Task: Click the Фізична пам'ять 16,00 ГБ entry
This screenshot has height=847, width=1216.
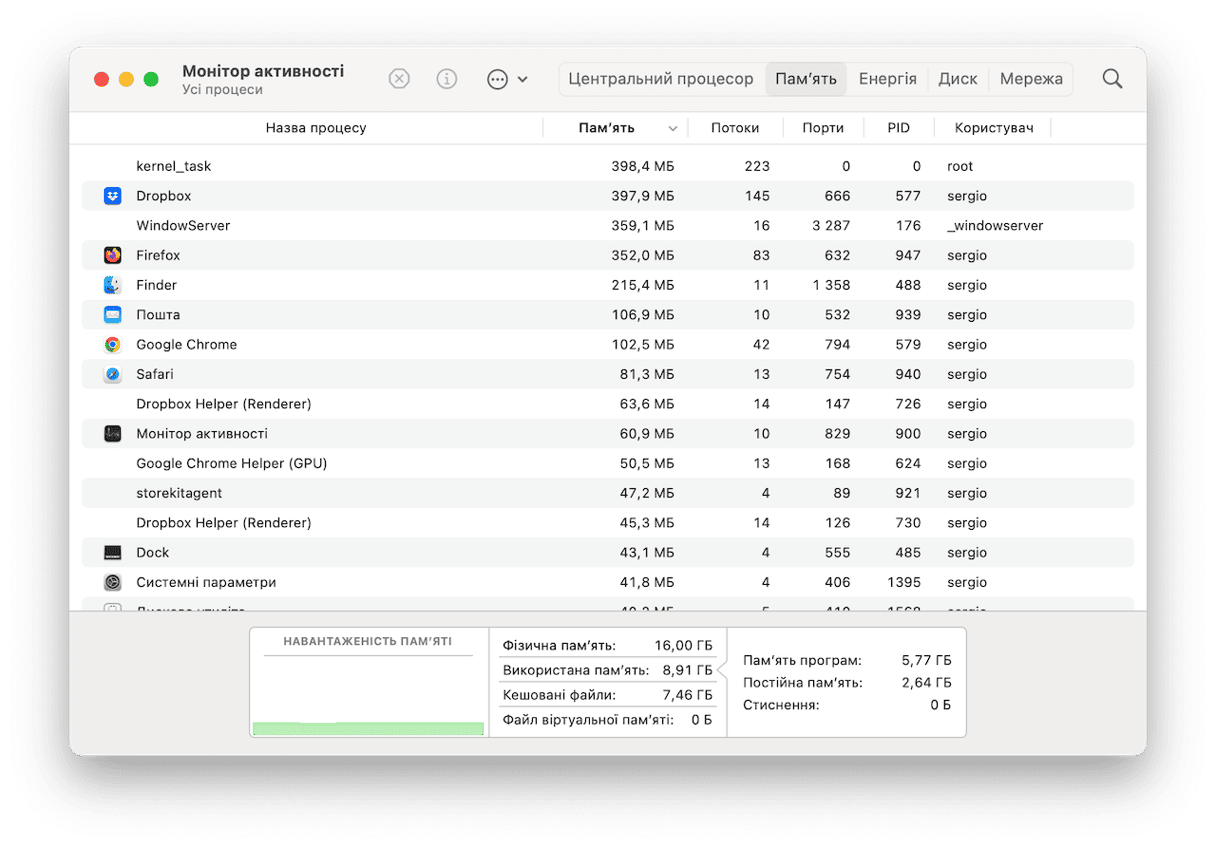Action: (607, 645)
